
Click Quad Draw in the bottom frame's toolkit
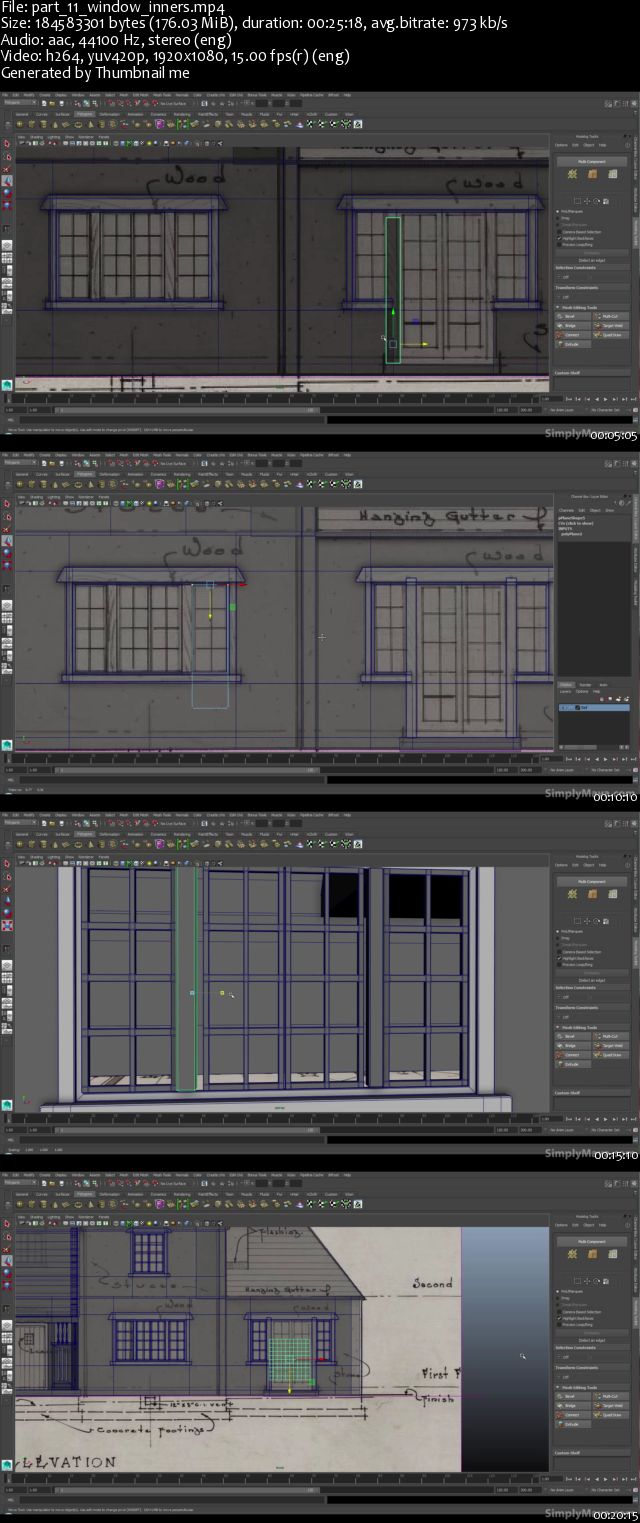coord(609,1415)
